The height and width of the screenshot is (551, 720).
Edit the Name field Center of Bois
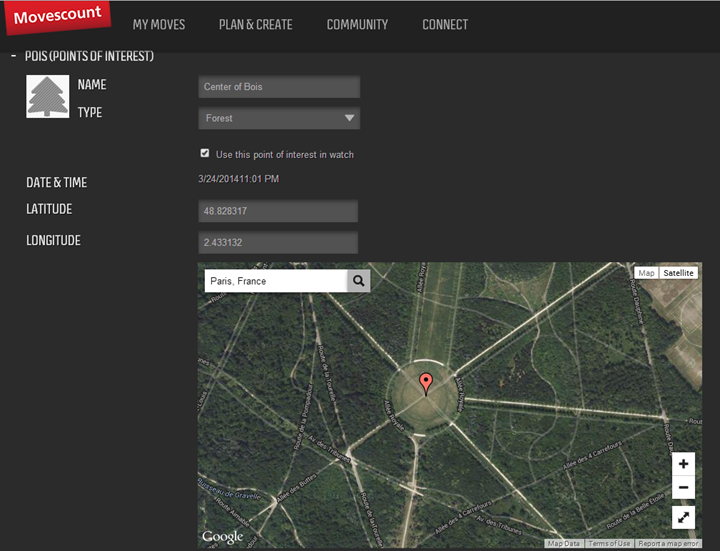[279, 87]
